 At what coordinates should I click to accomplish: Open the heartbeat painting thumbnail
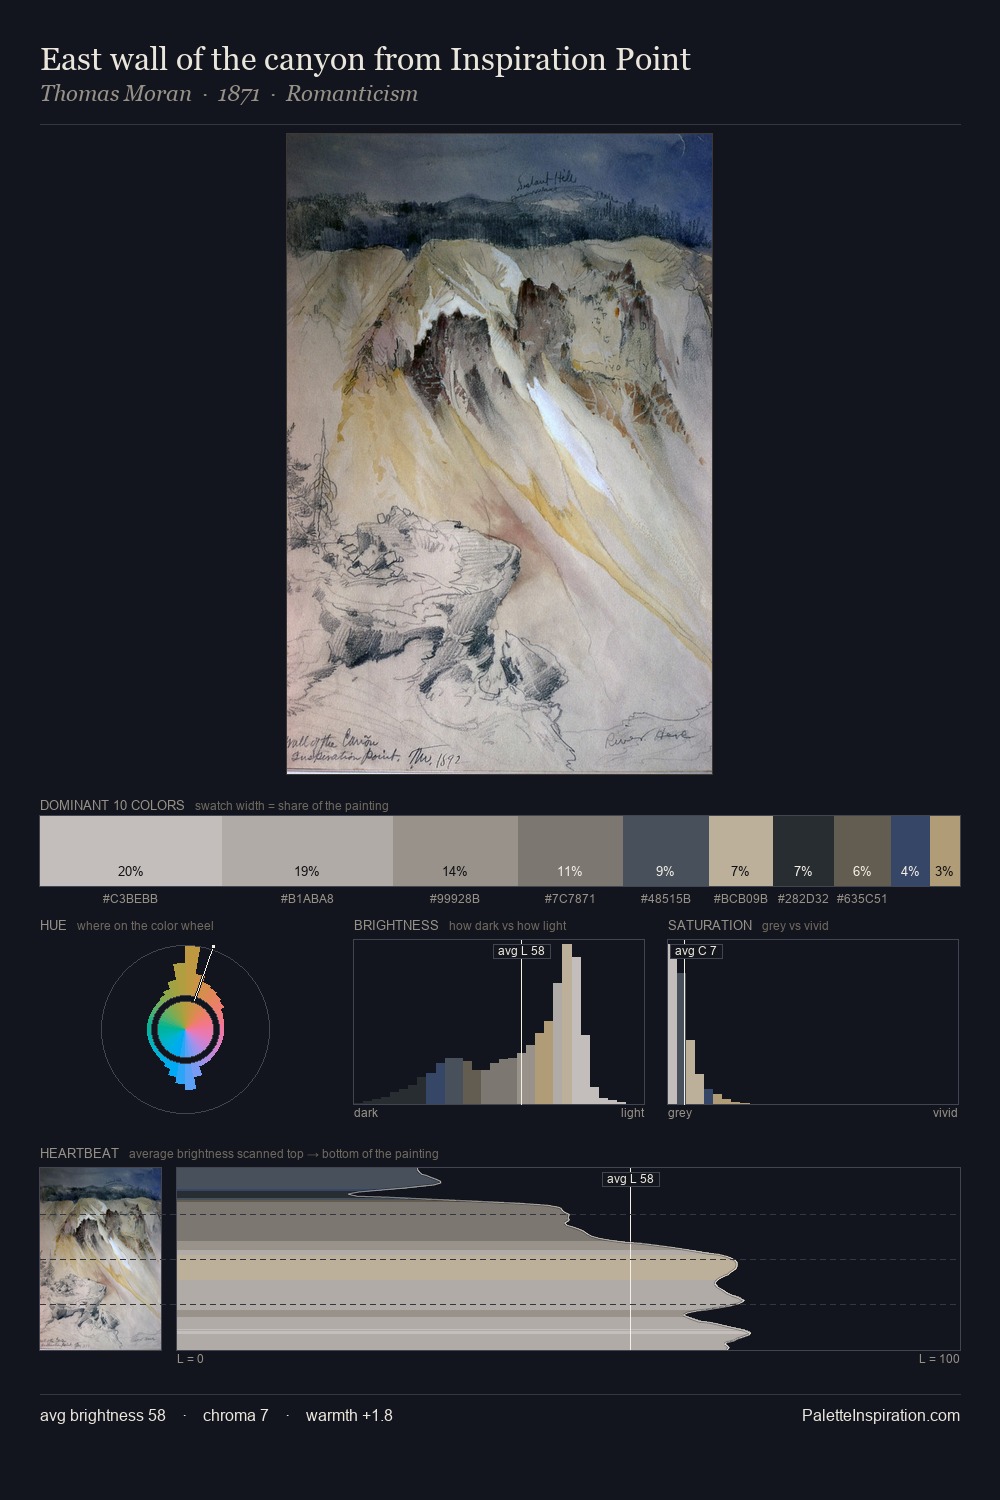pyautogui.click(x=100, y=1259)
